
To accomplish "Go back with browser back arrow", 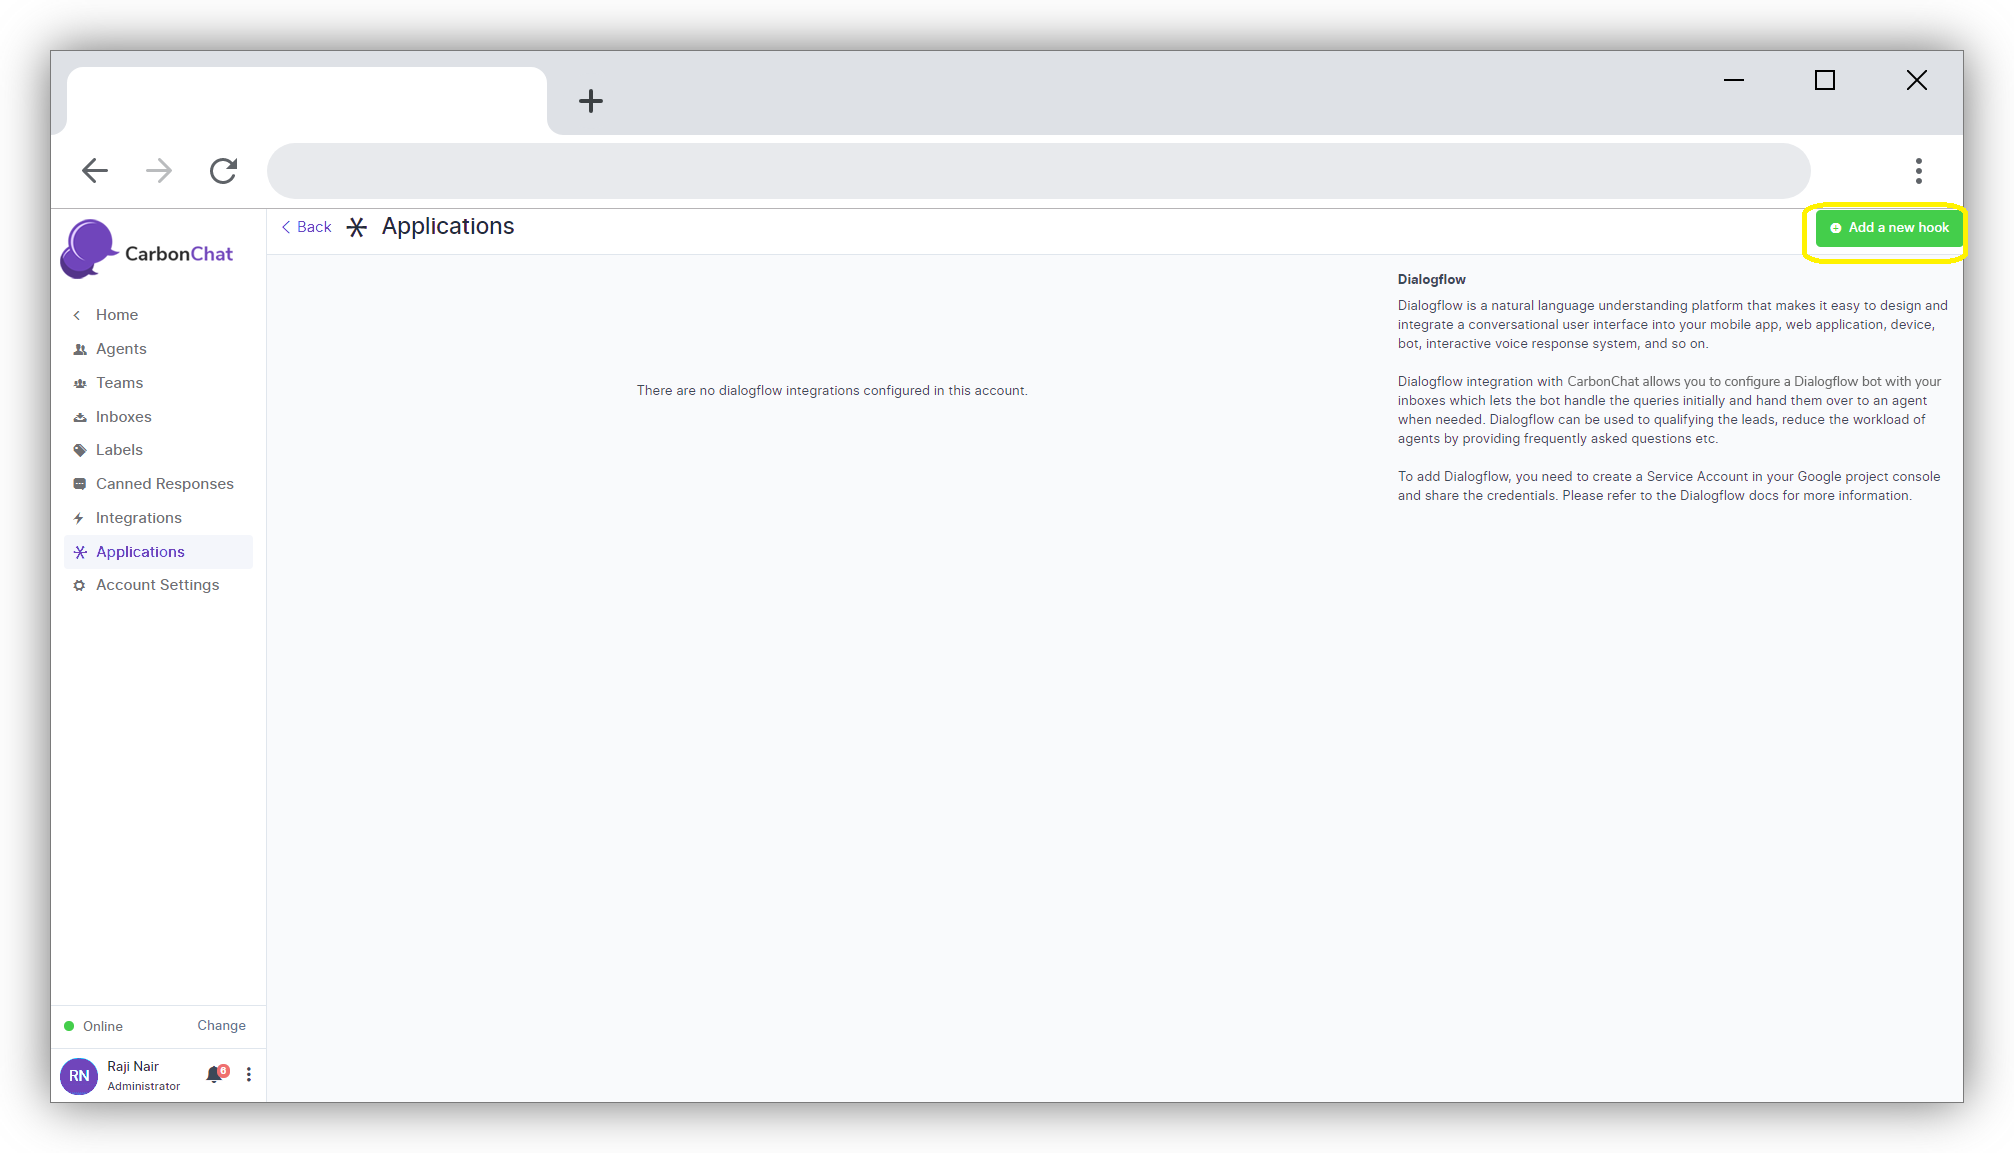I will (x=95, y=171).
